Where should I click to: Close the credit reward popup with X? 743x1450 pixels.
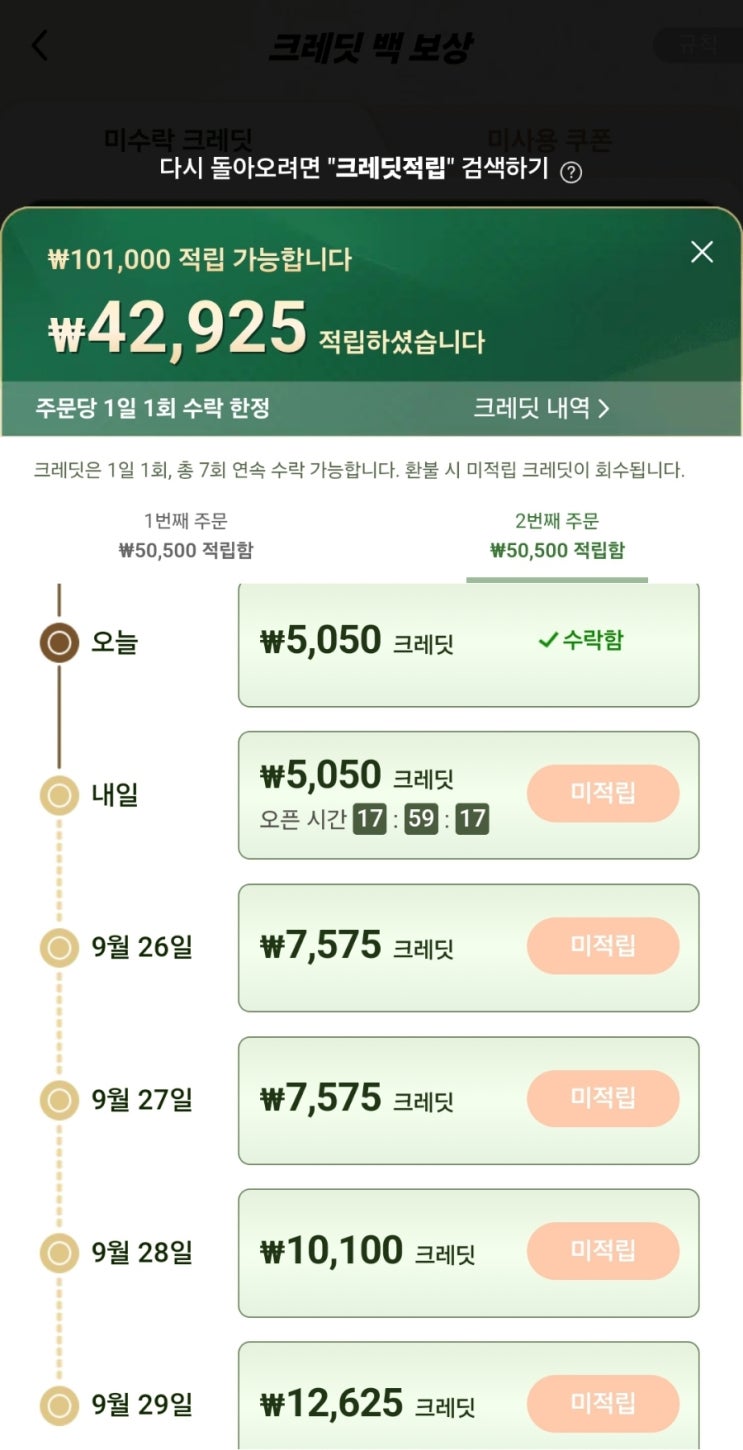coord(702,252)
